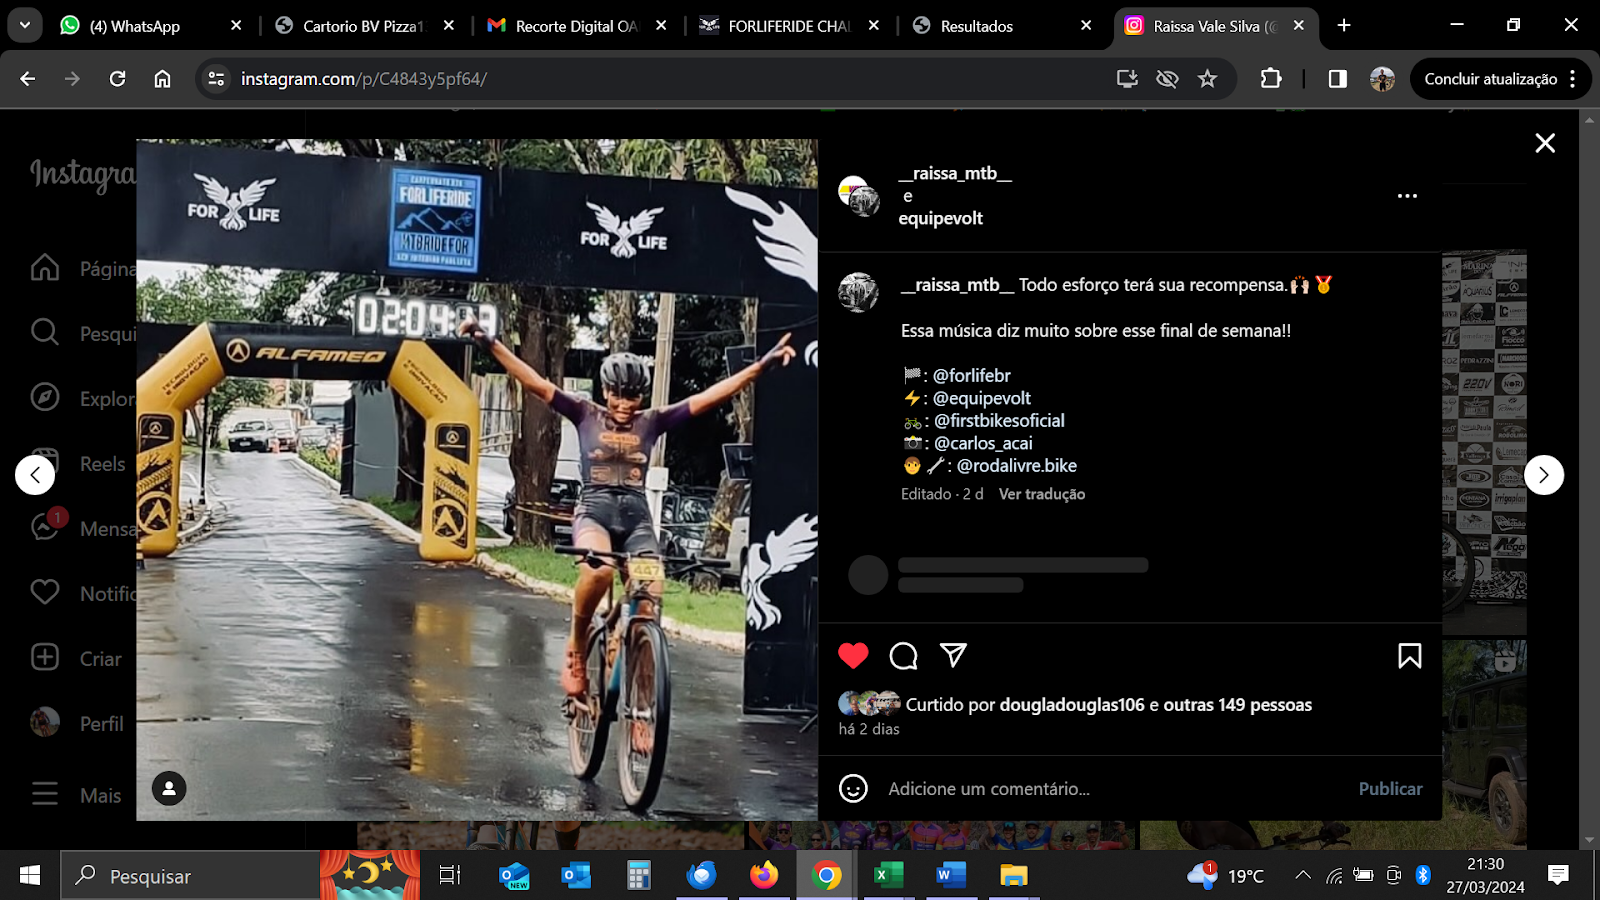Viewport: 1600px width, 900px height.
Task: Open the @rodalivre.bike mention link
Action: click(x=1016, y=466)
